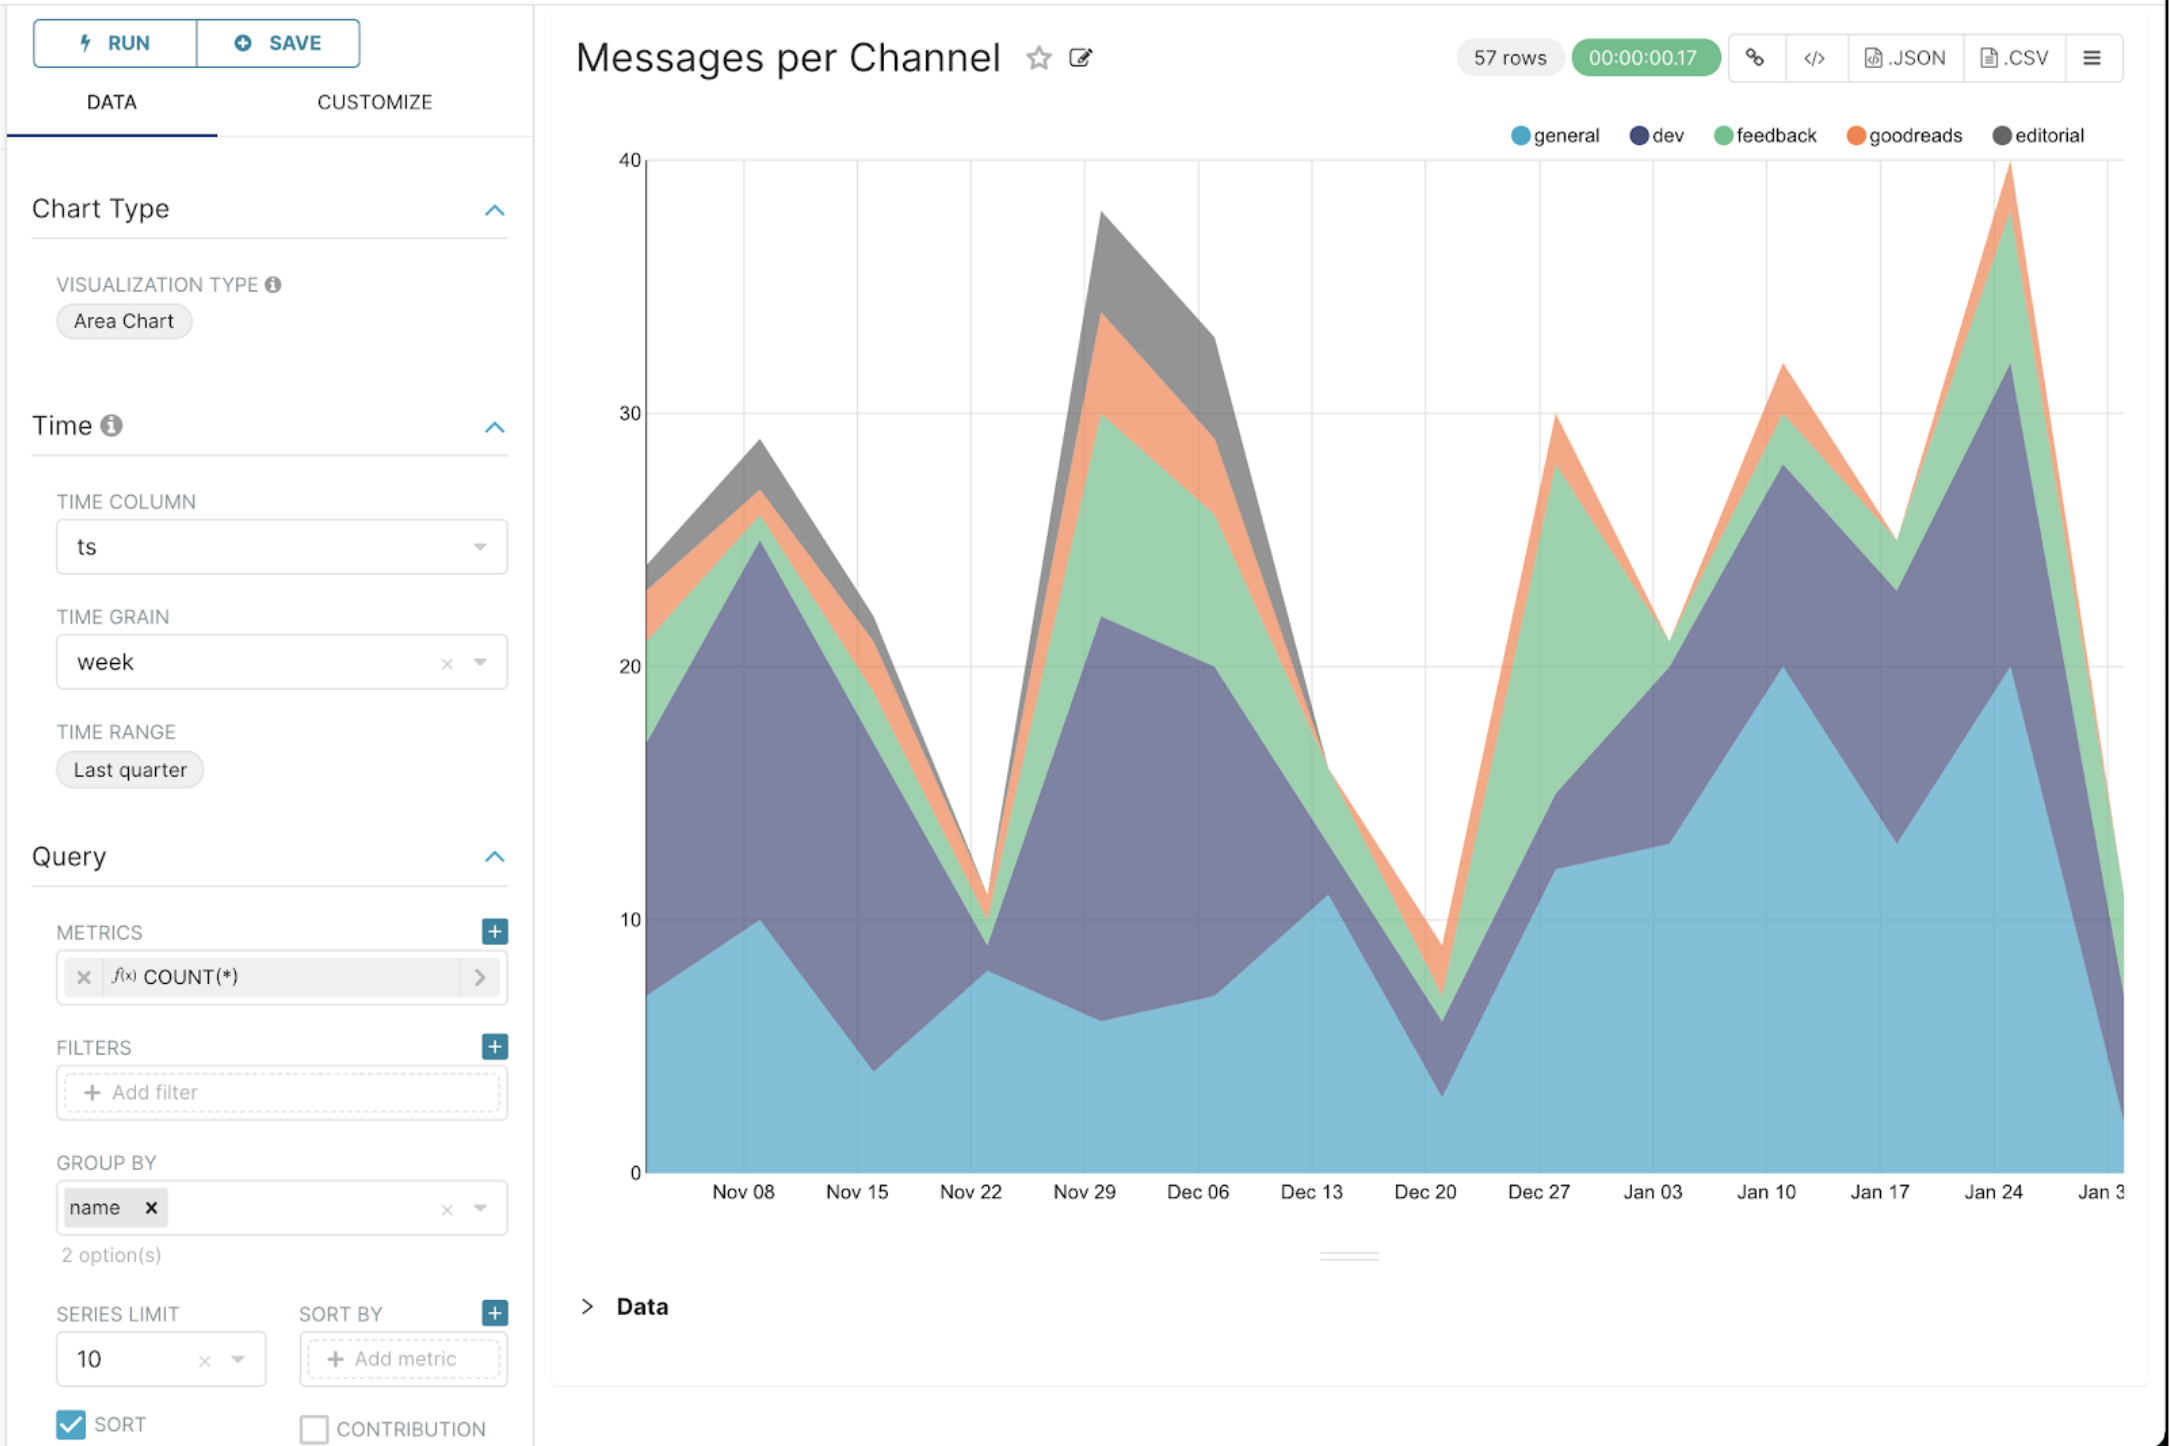Open the Time Column dropdown
The image size is (2170, 1446).
click(281, 547)
